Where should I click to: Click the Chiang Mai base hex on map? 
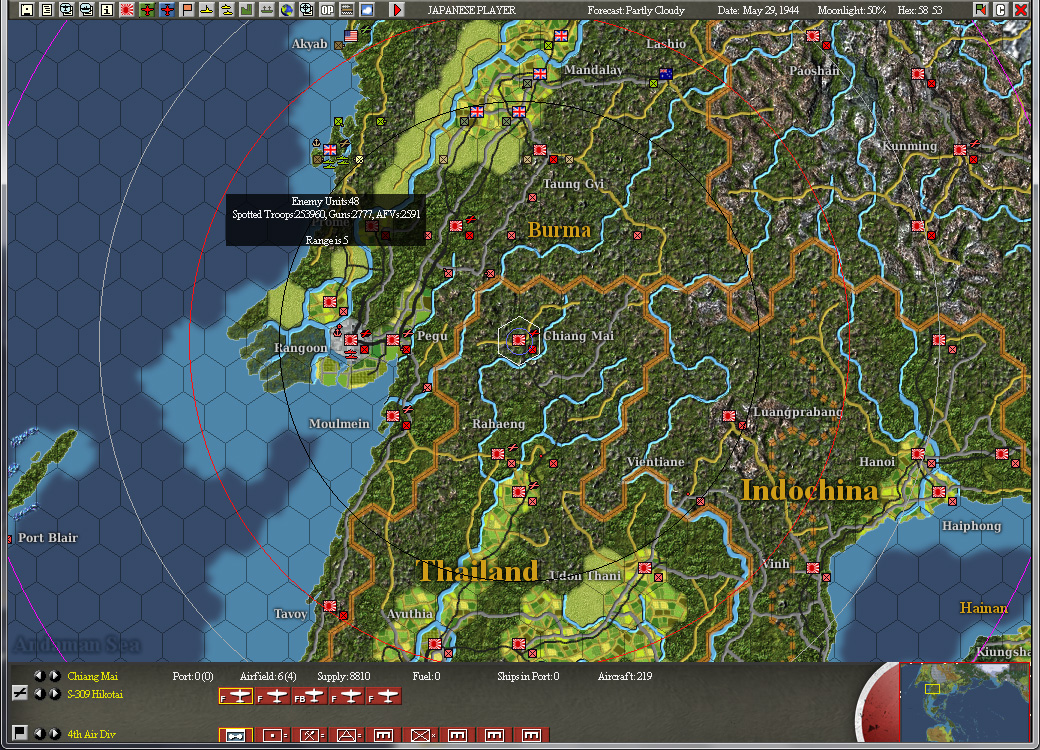point(519,340)
